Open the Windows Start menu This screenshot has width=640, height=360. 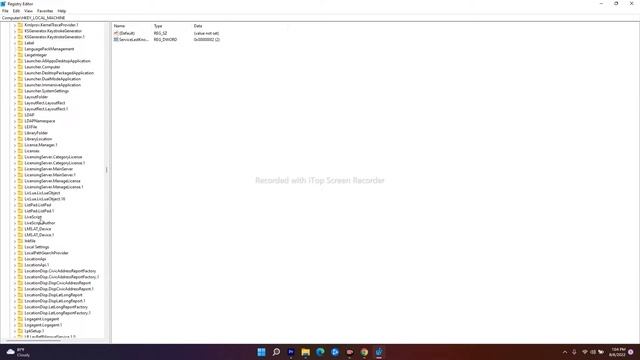(x=261, y=352)
